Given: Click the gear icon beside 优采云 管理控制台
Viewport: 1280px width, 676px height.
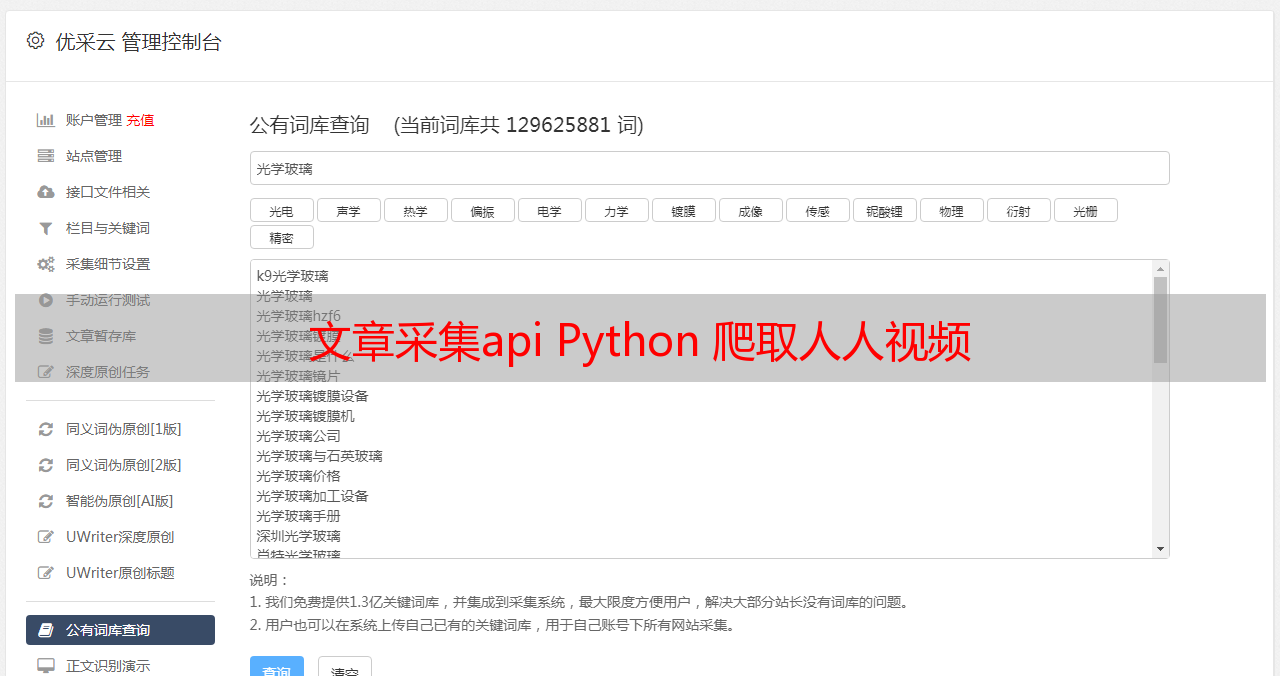Looking at the screenshot, I should [36, 41].
